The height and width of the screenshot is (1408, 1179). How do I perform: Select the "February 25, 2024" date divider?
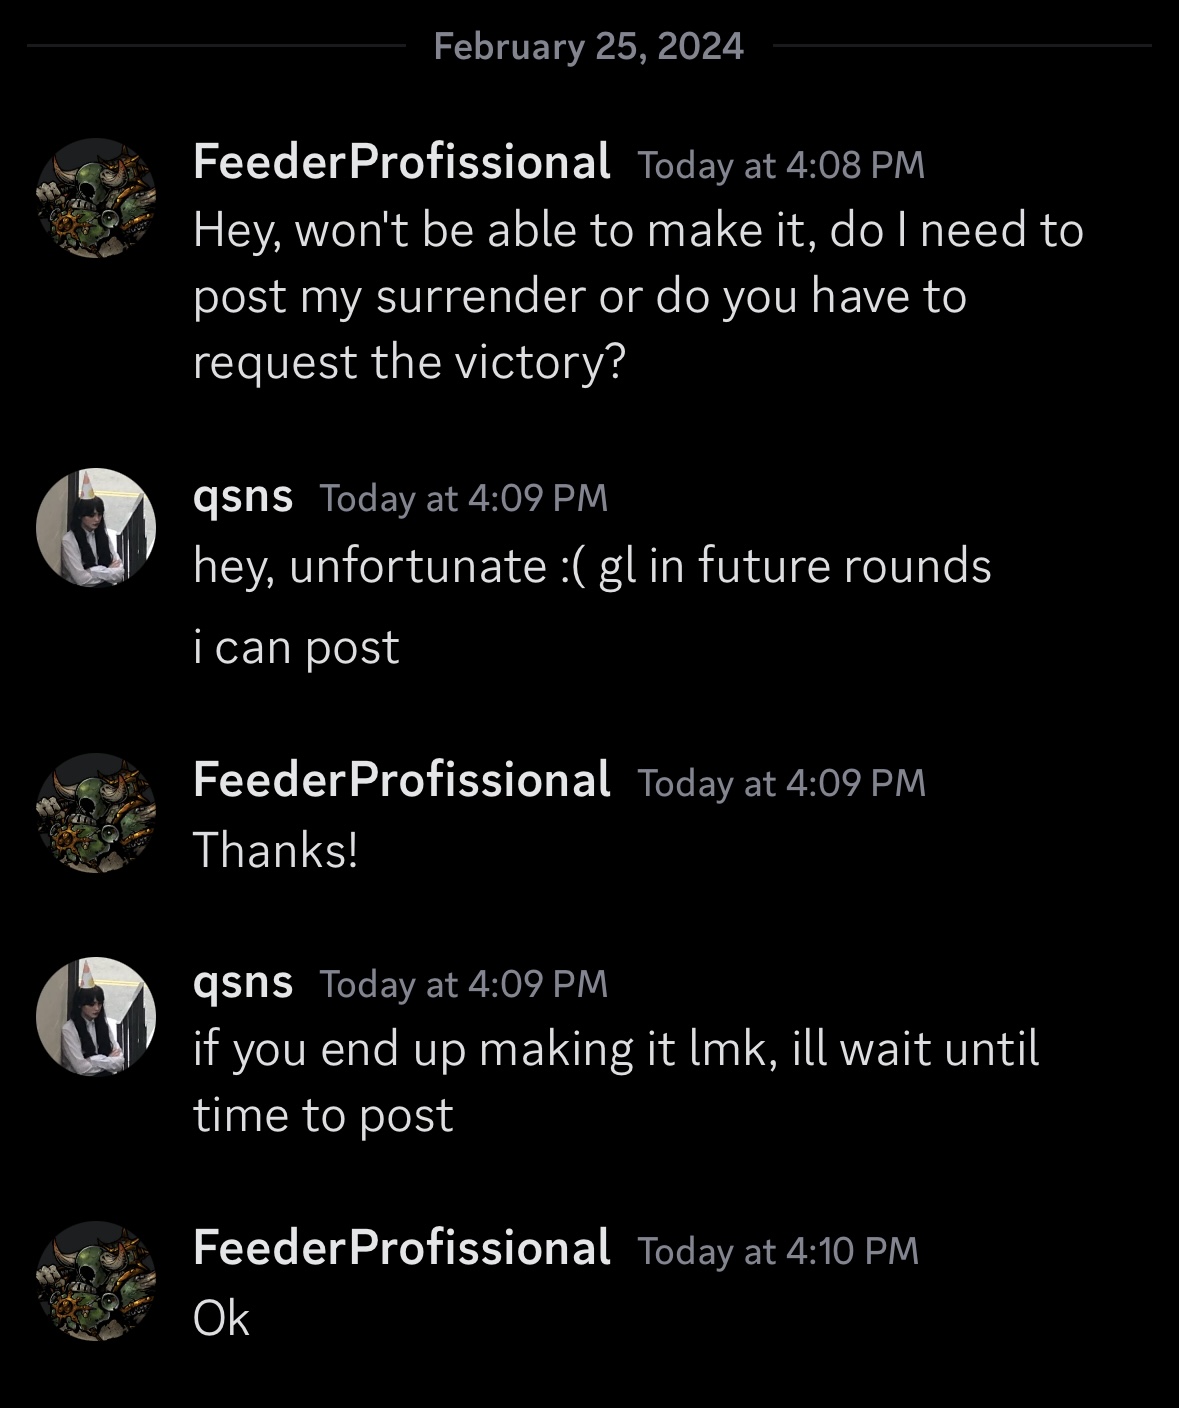pyautogui.click(x=589, y=46)
